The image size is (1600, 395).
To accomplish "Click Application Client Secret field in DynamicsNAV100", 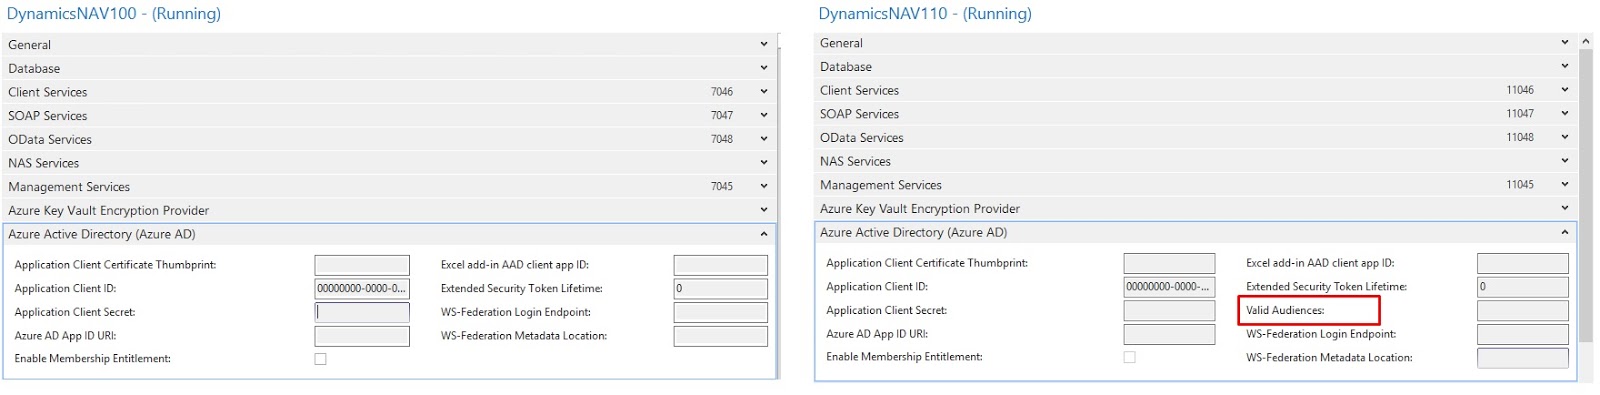I will click(x=362, y=312).
